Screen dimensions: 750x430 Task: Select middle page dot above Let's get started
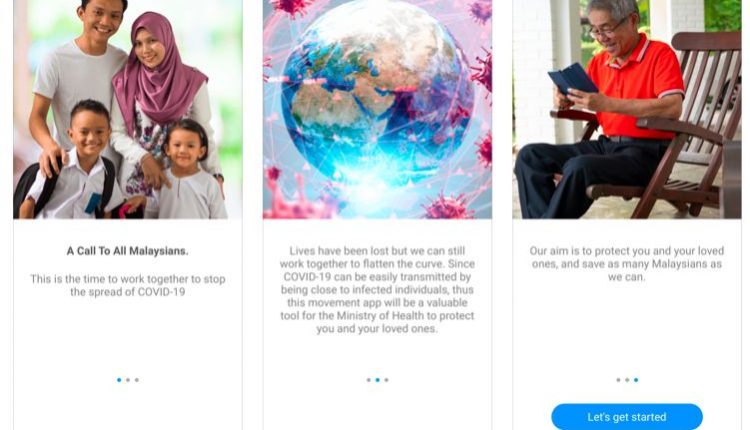coord(627,380)
